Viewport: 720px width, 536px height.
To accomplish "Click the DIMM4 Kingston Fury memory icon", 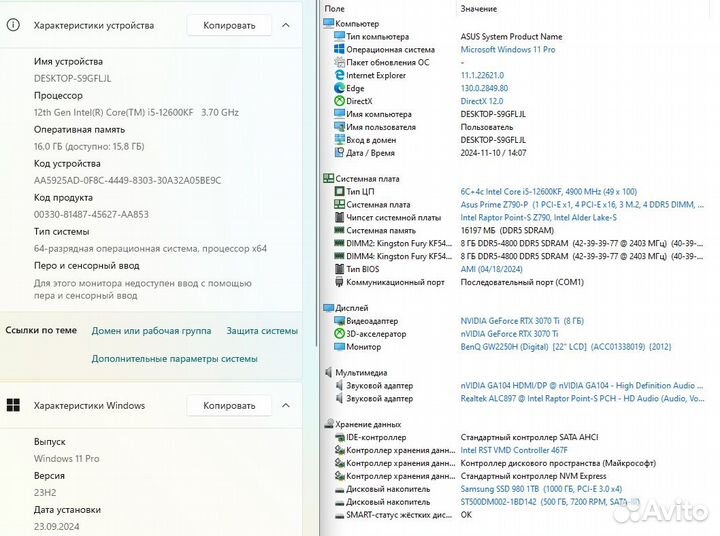I will [339, 256].
